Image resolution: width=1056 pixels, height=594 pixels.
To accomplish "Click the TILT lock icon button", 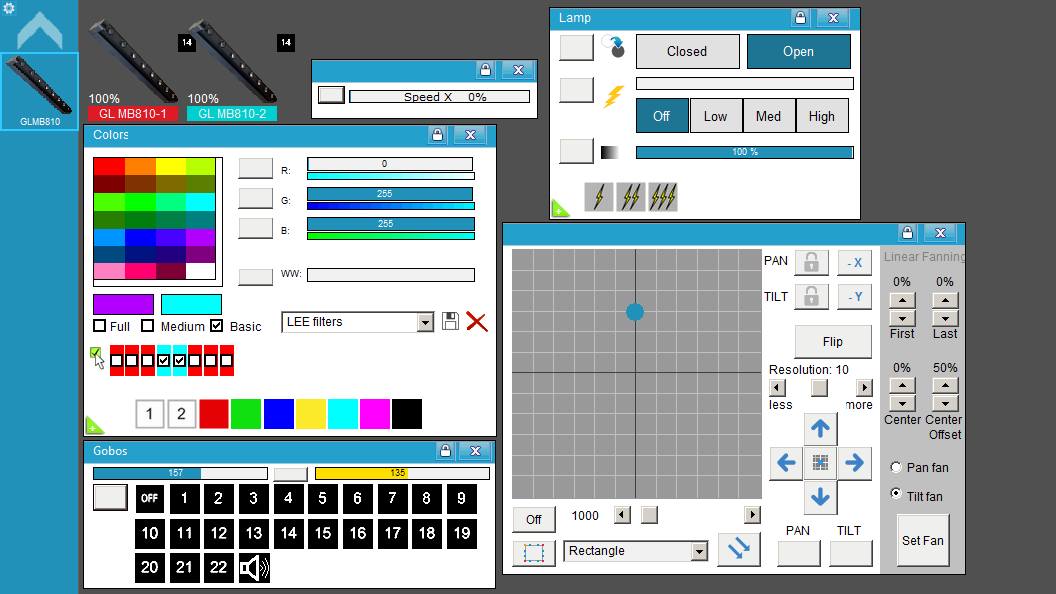I will [812, 296].
